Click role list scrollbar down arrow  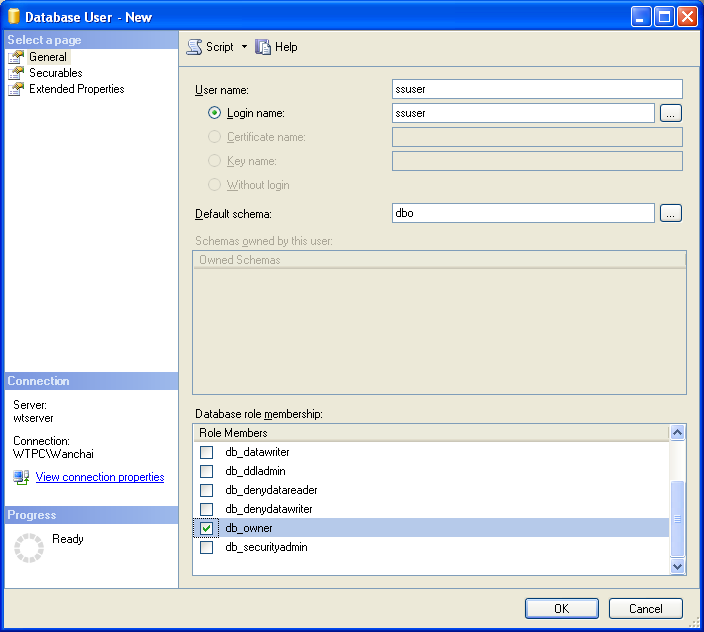[x=677, y=566]
